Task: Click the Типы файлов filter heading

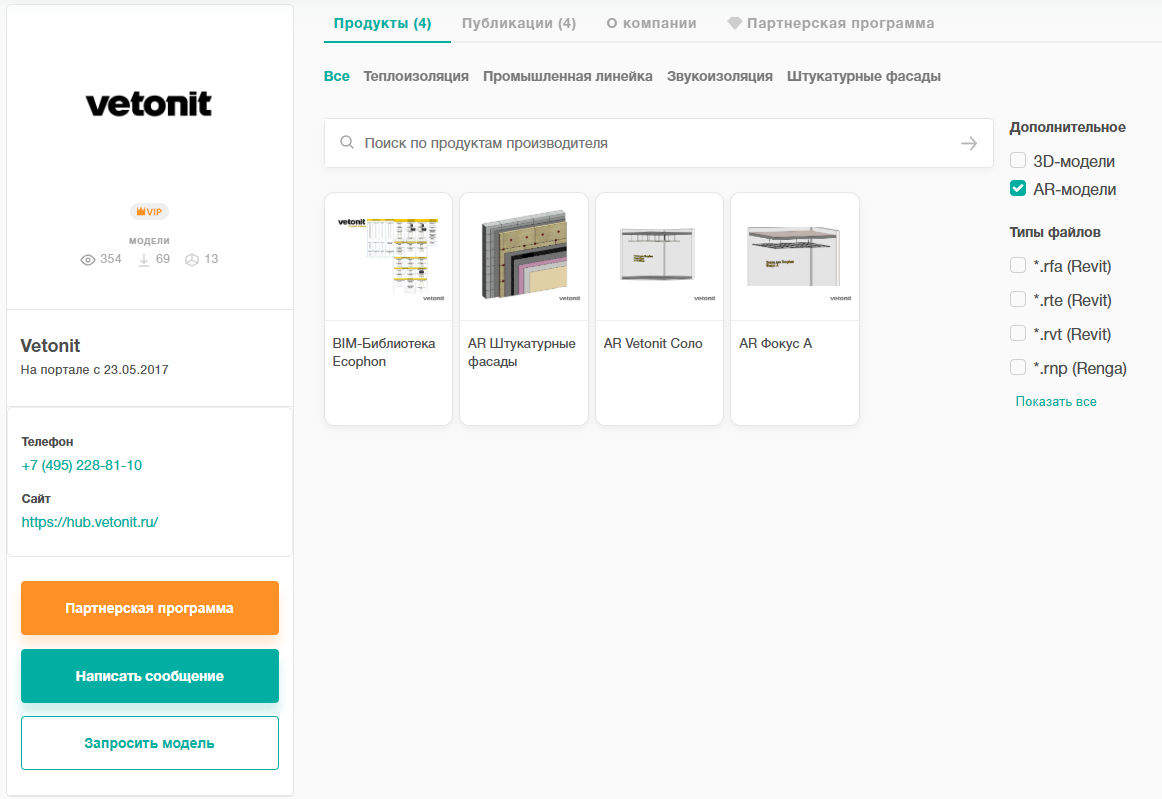Action: coord(1055,232)
